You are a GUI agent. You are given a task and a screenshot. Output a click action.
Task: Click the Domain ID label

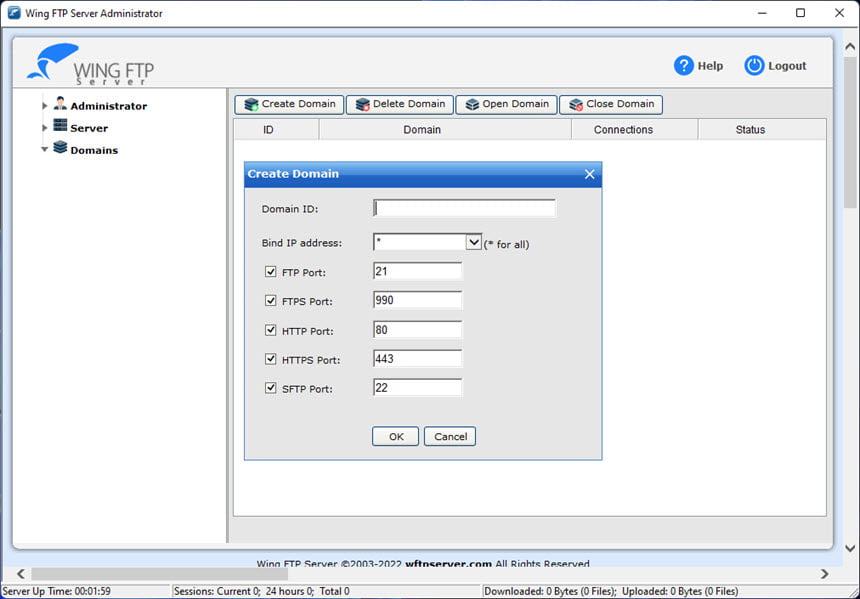[290, 209]
